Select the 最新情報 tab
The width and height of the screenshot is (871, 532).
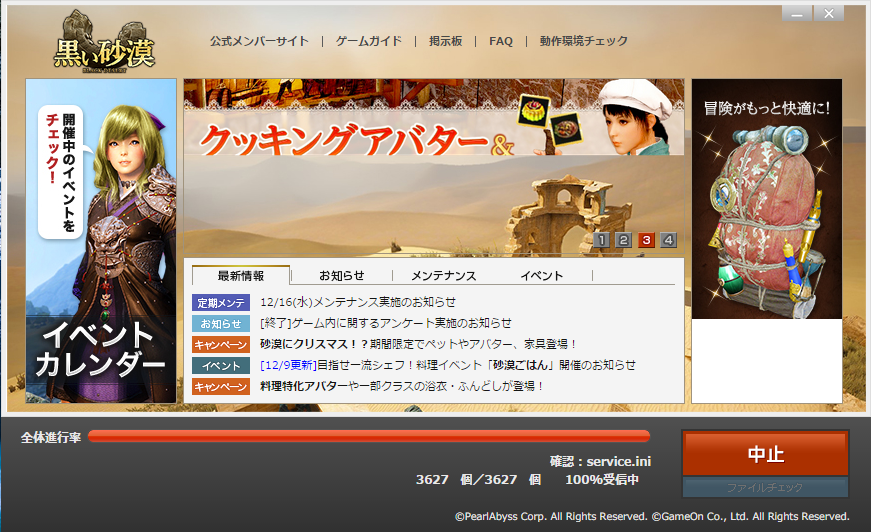pos(241,275)
